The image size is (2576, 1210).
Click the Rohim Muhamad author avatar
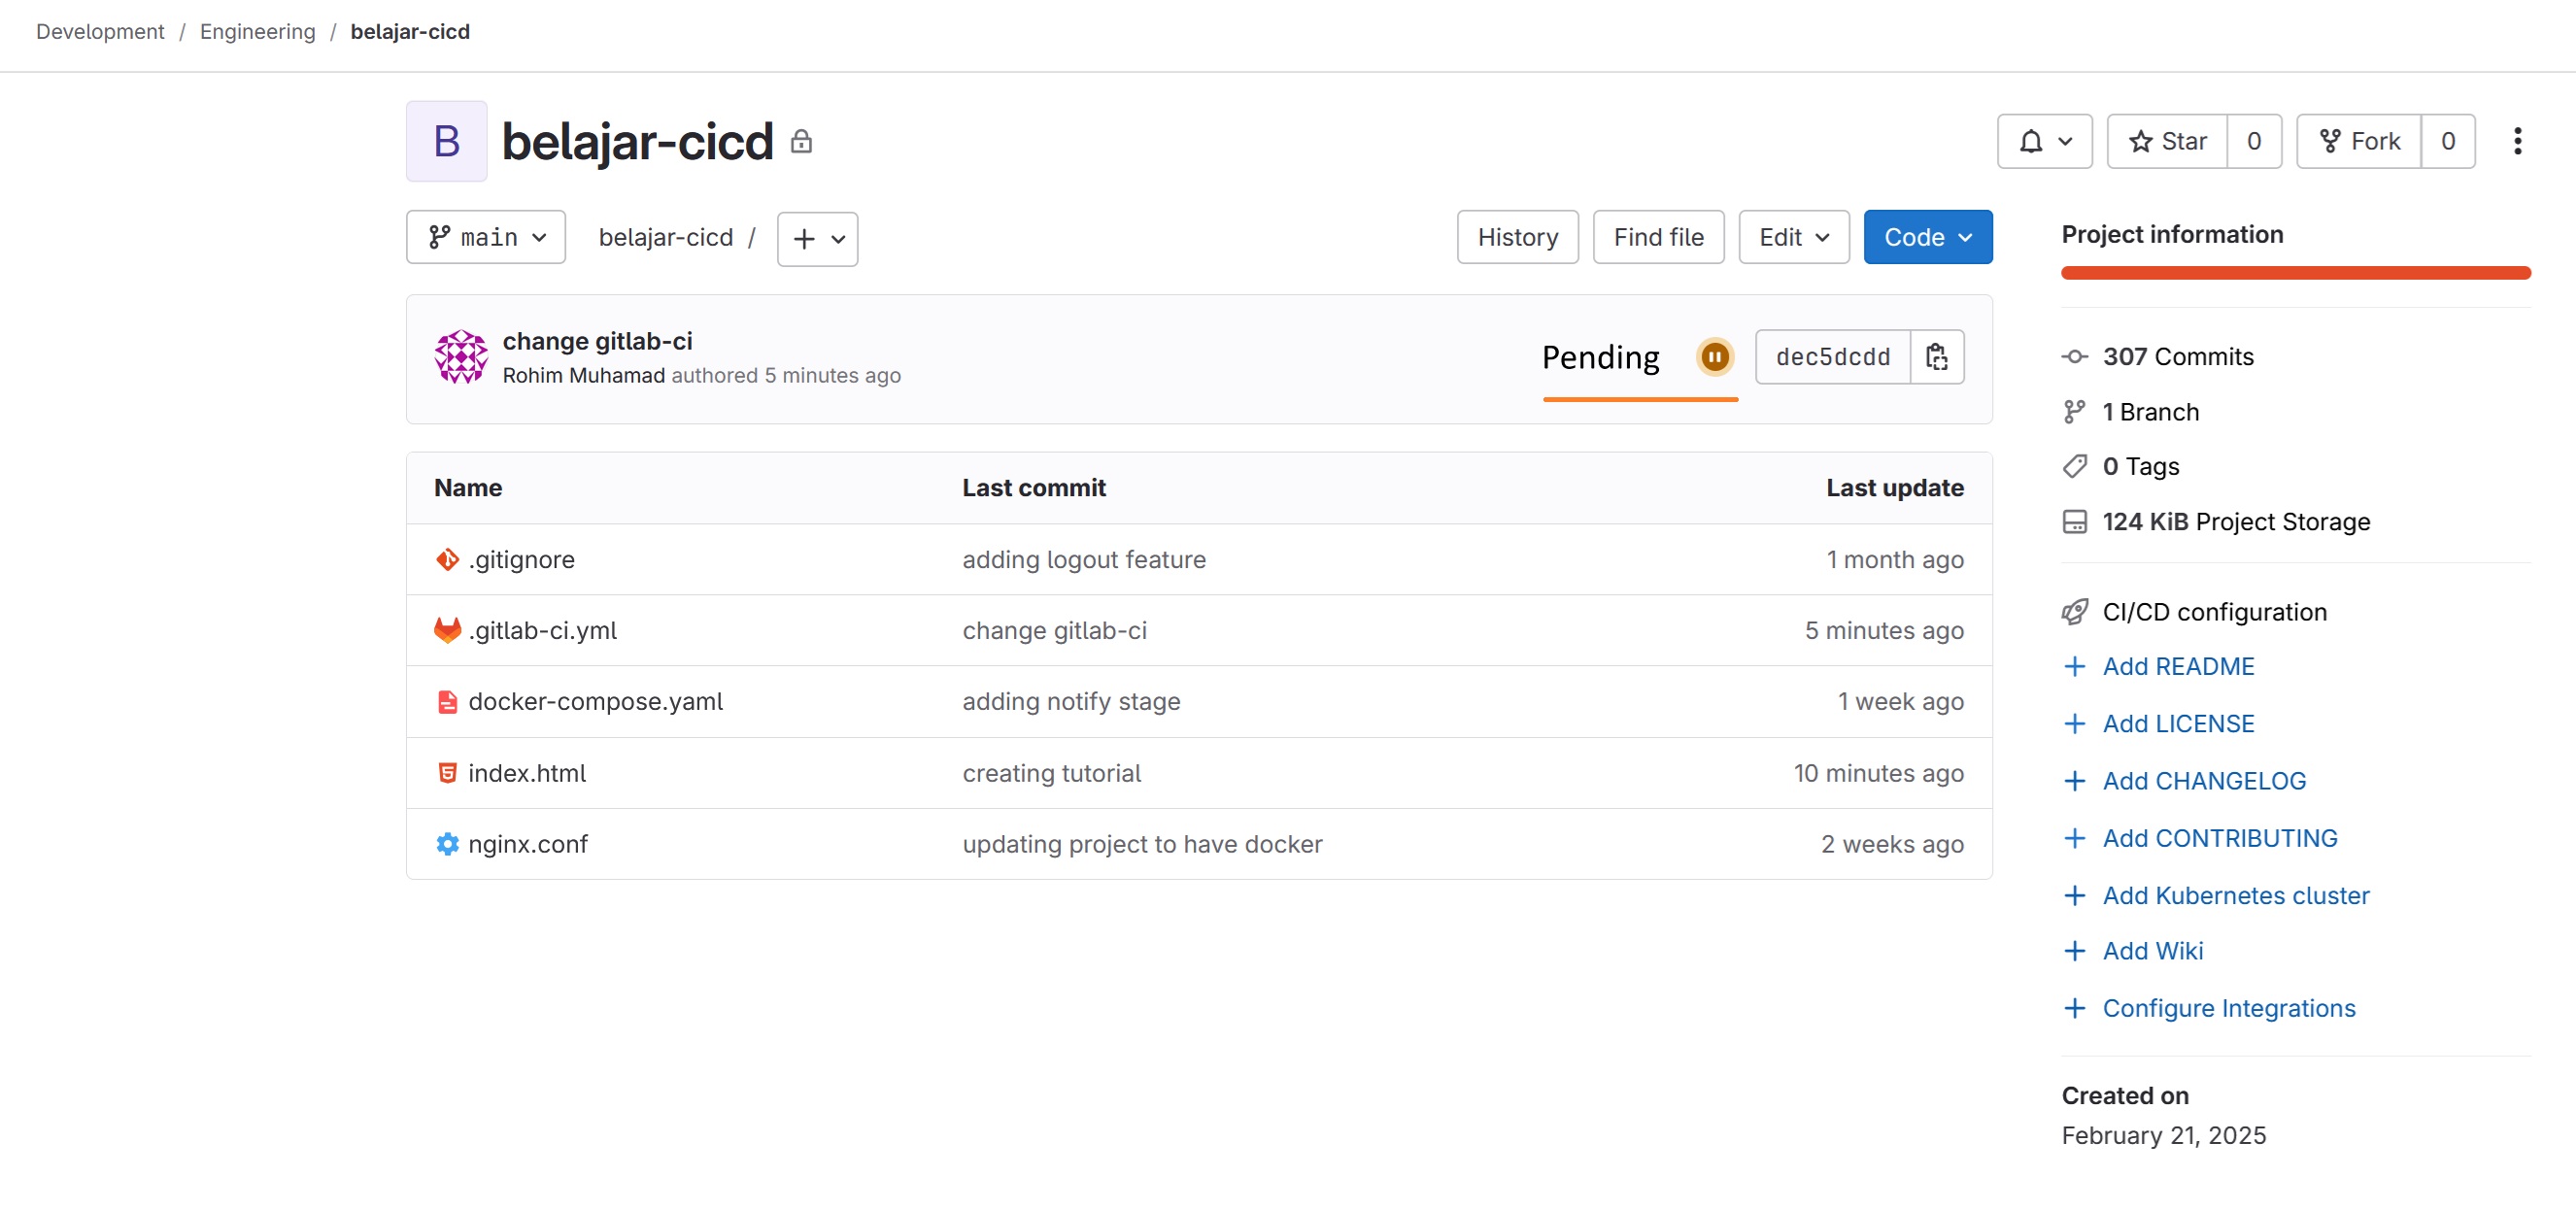pos(460,357)
